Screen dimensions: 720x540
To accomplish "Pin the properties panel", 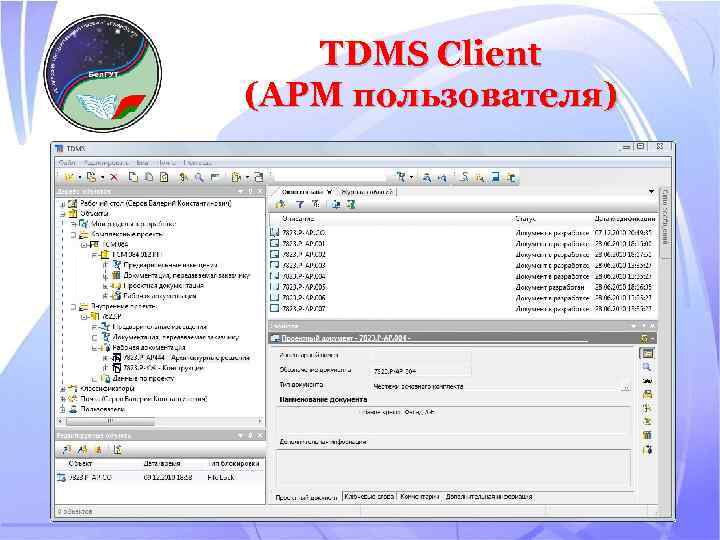I will point(644,326).
